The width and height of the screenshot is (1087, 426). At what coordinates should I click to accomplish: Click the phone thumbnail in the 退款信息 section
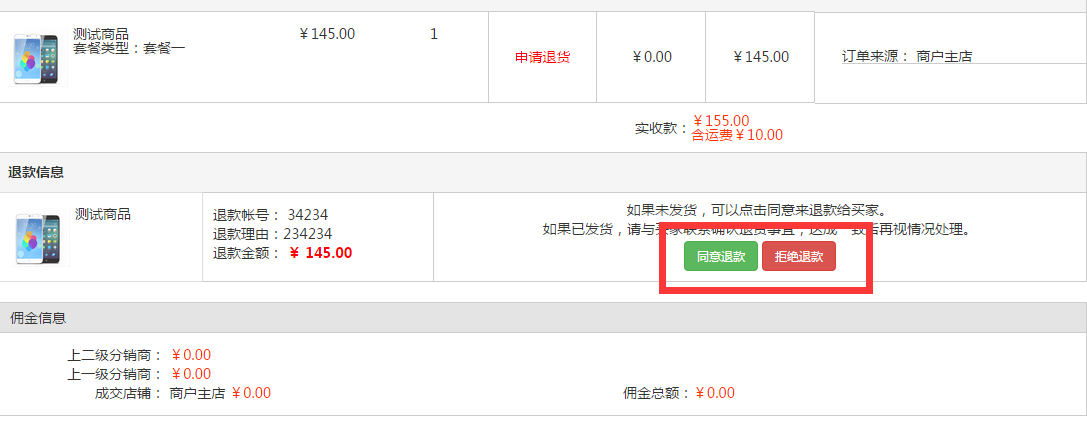37,238
